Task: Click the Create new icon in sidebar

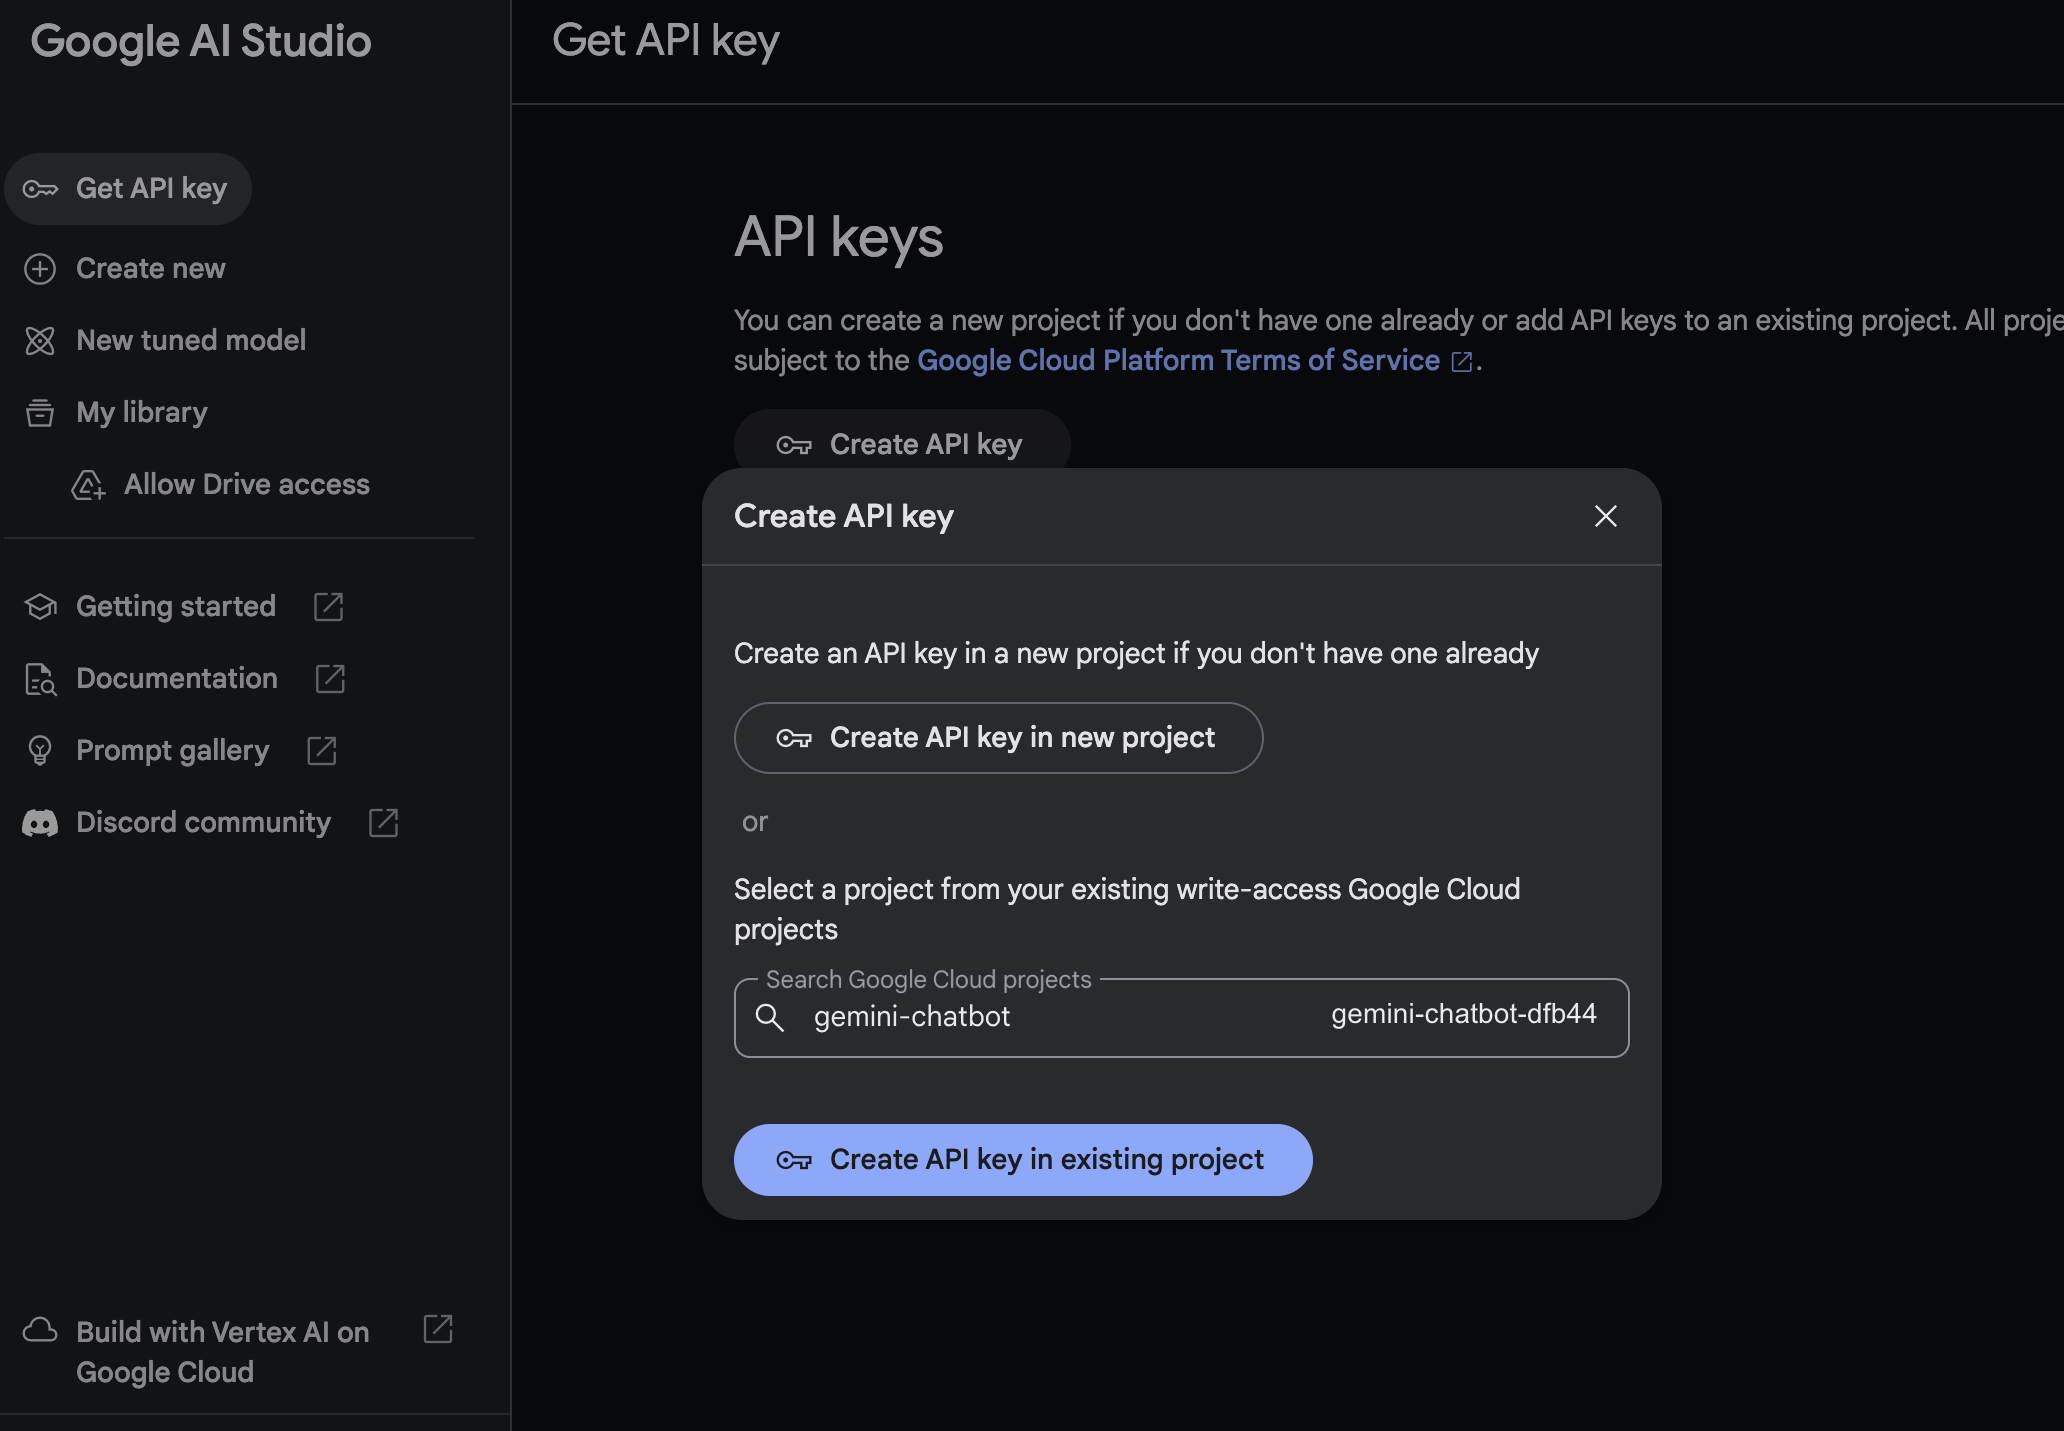Action: click(x=41, y=267)
